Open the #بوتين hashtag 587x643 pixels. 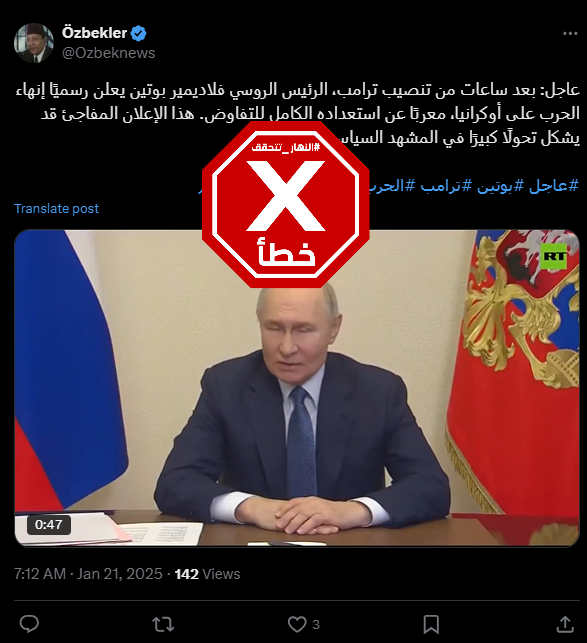tap(500, 186)
